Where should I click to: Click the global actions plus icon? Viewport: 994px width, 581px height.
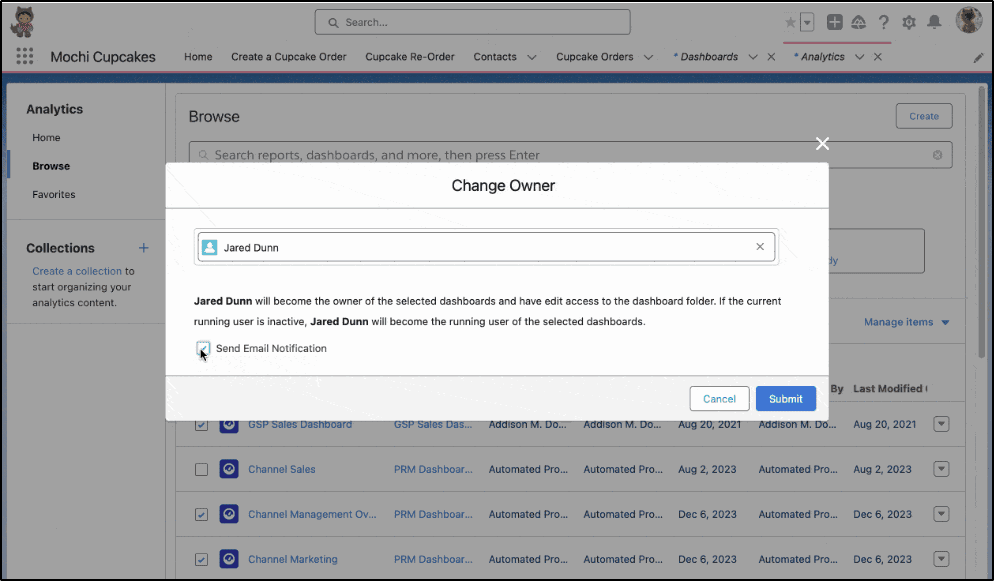[x=834, y=22]
